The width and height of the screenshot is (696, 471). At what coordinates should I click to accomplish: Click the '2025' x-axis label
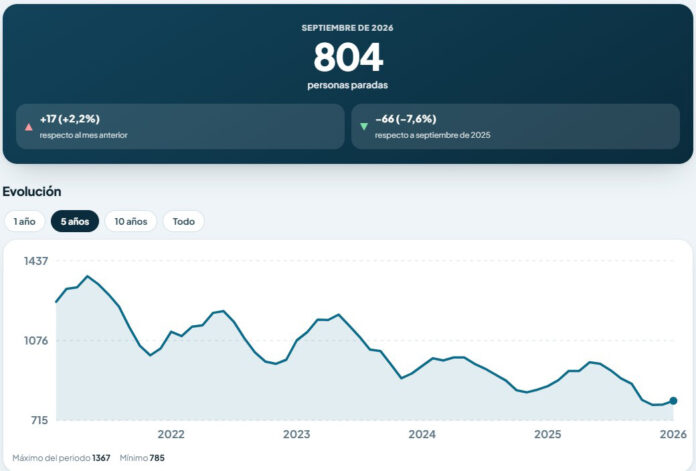click(547, 434)
